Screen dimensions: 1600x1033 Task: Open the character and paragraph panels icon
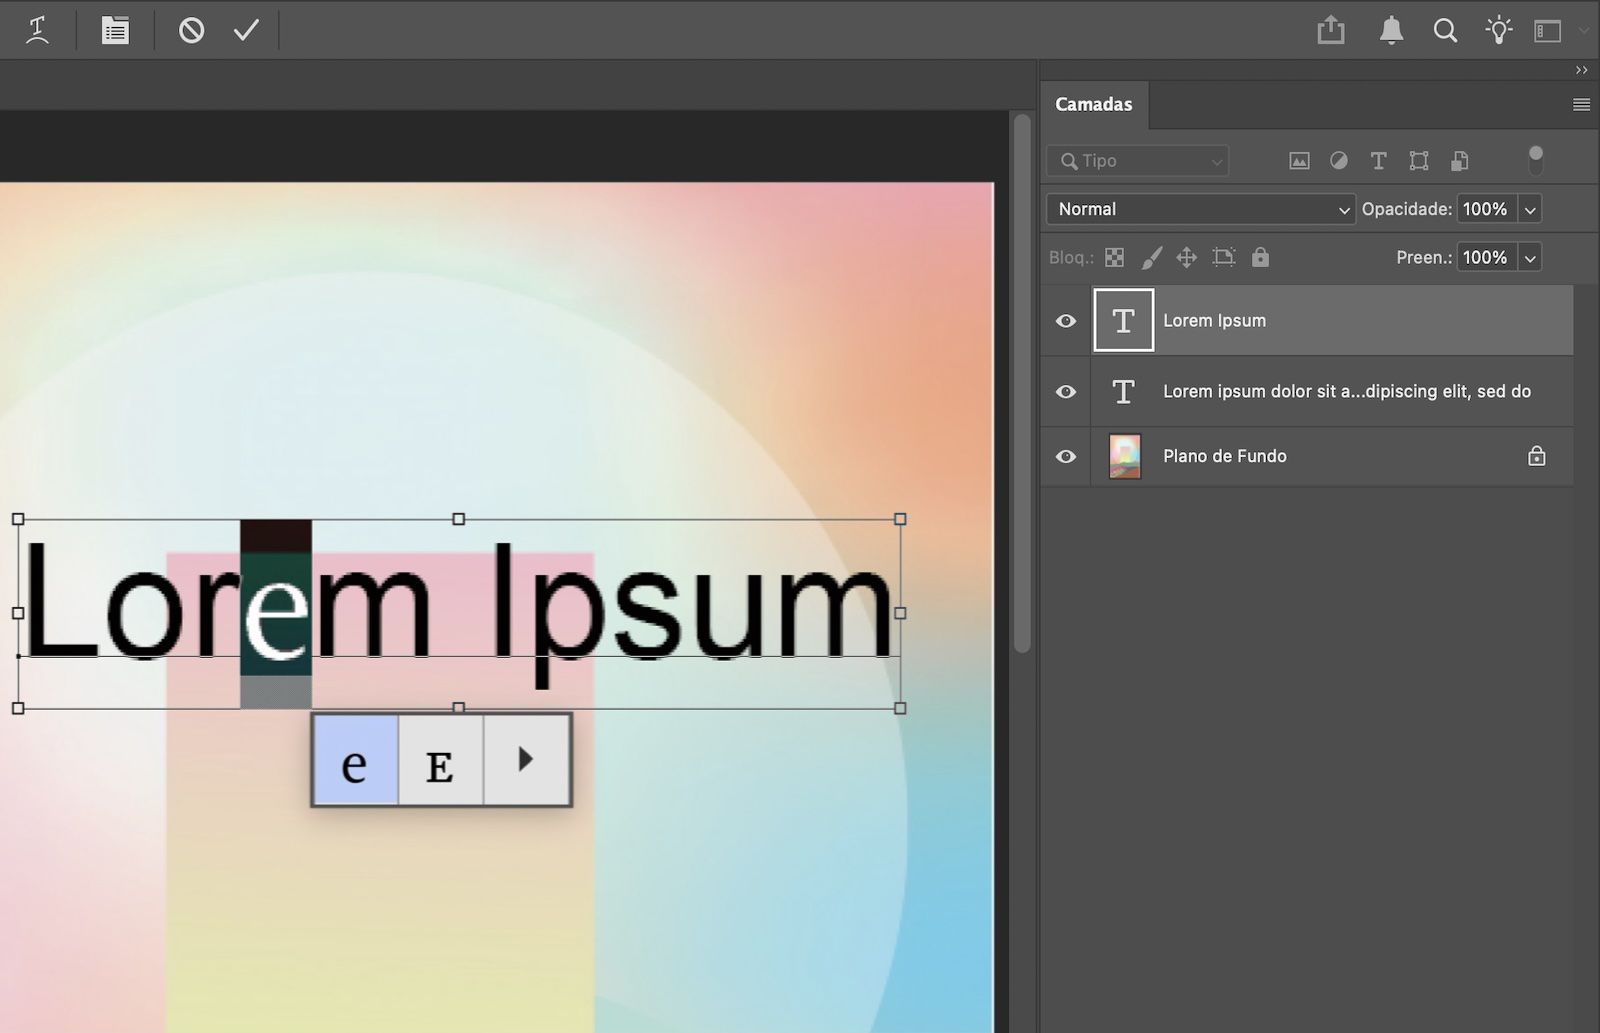(115, 30)
